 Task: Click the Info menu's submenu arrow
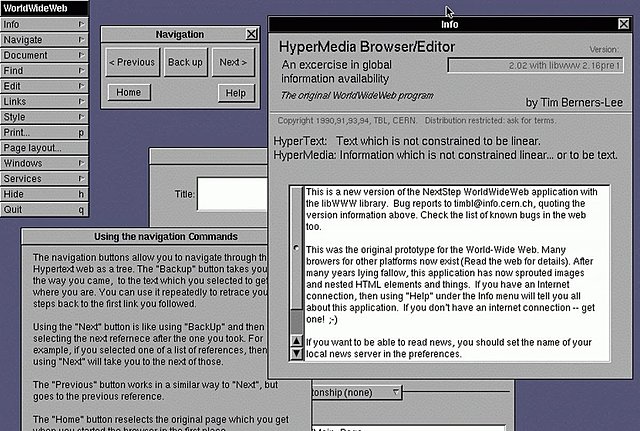coord(81,24)
